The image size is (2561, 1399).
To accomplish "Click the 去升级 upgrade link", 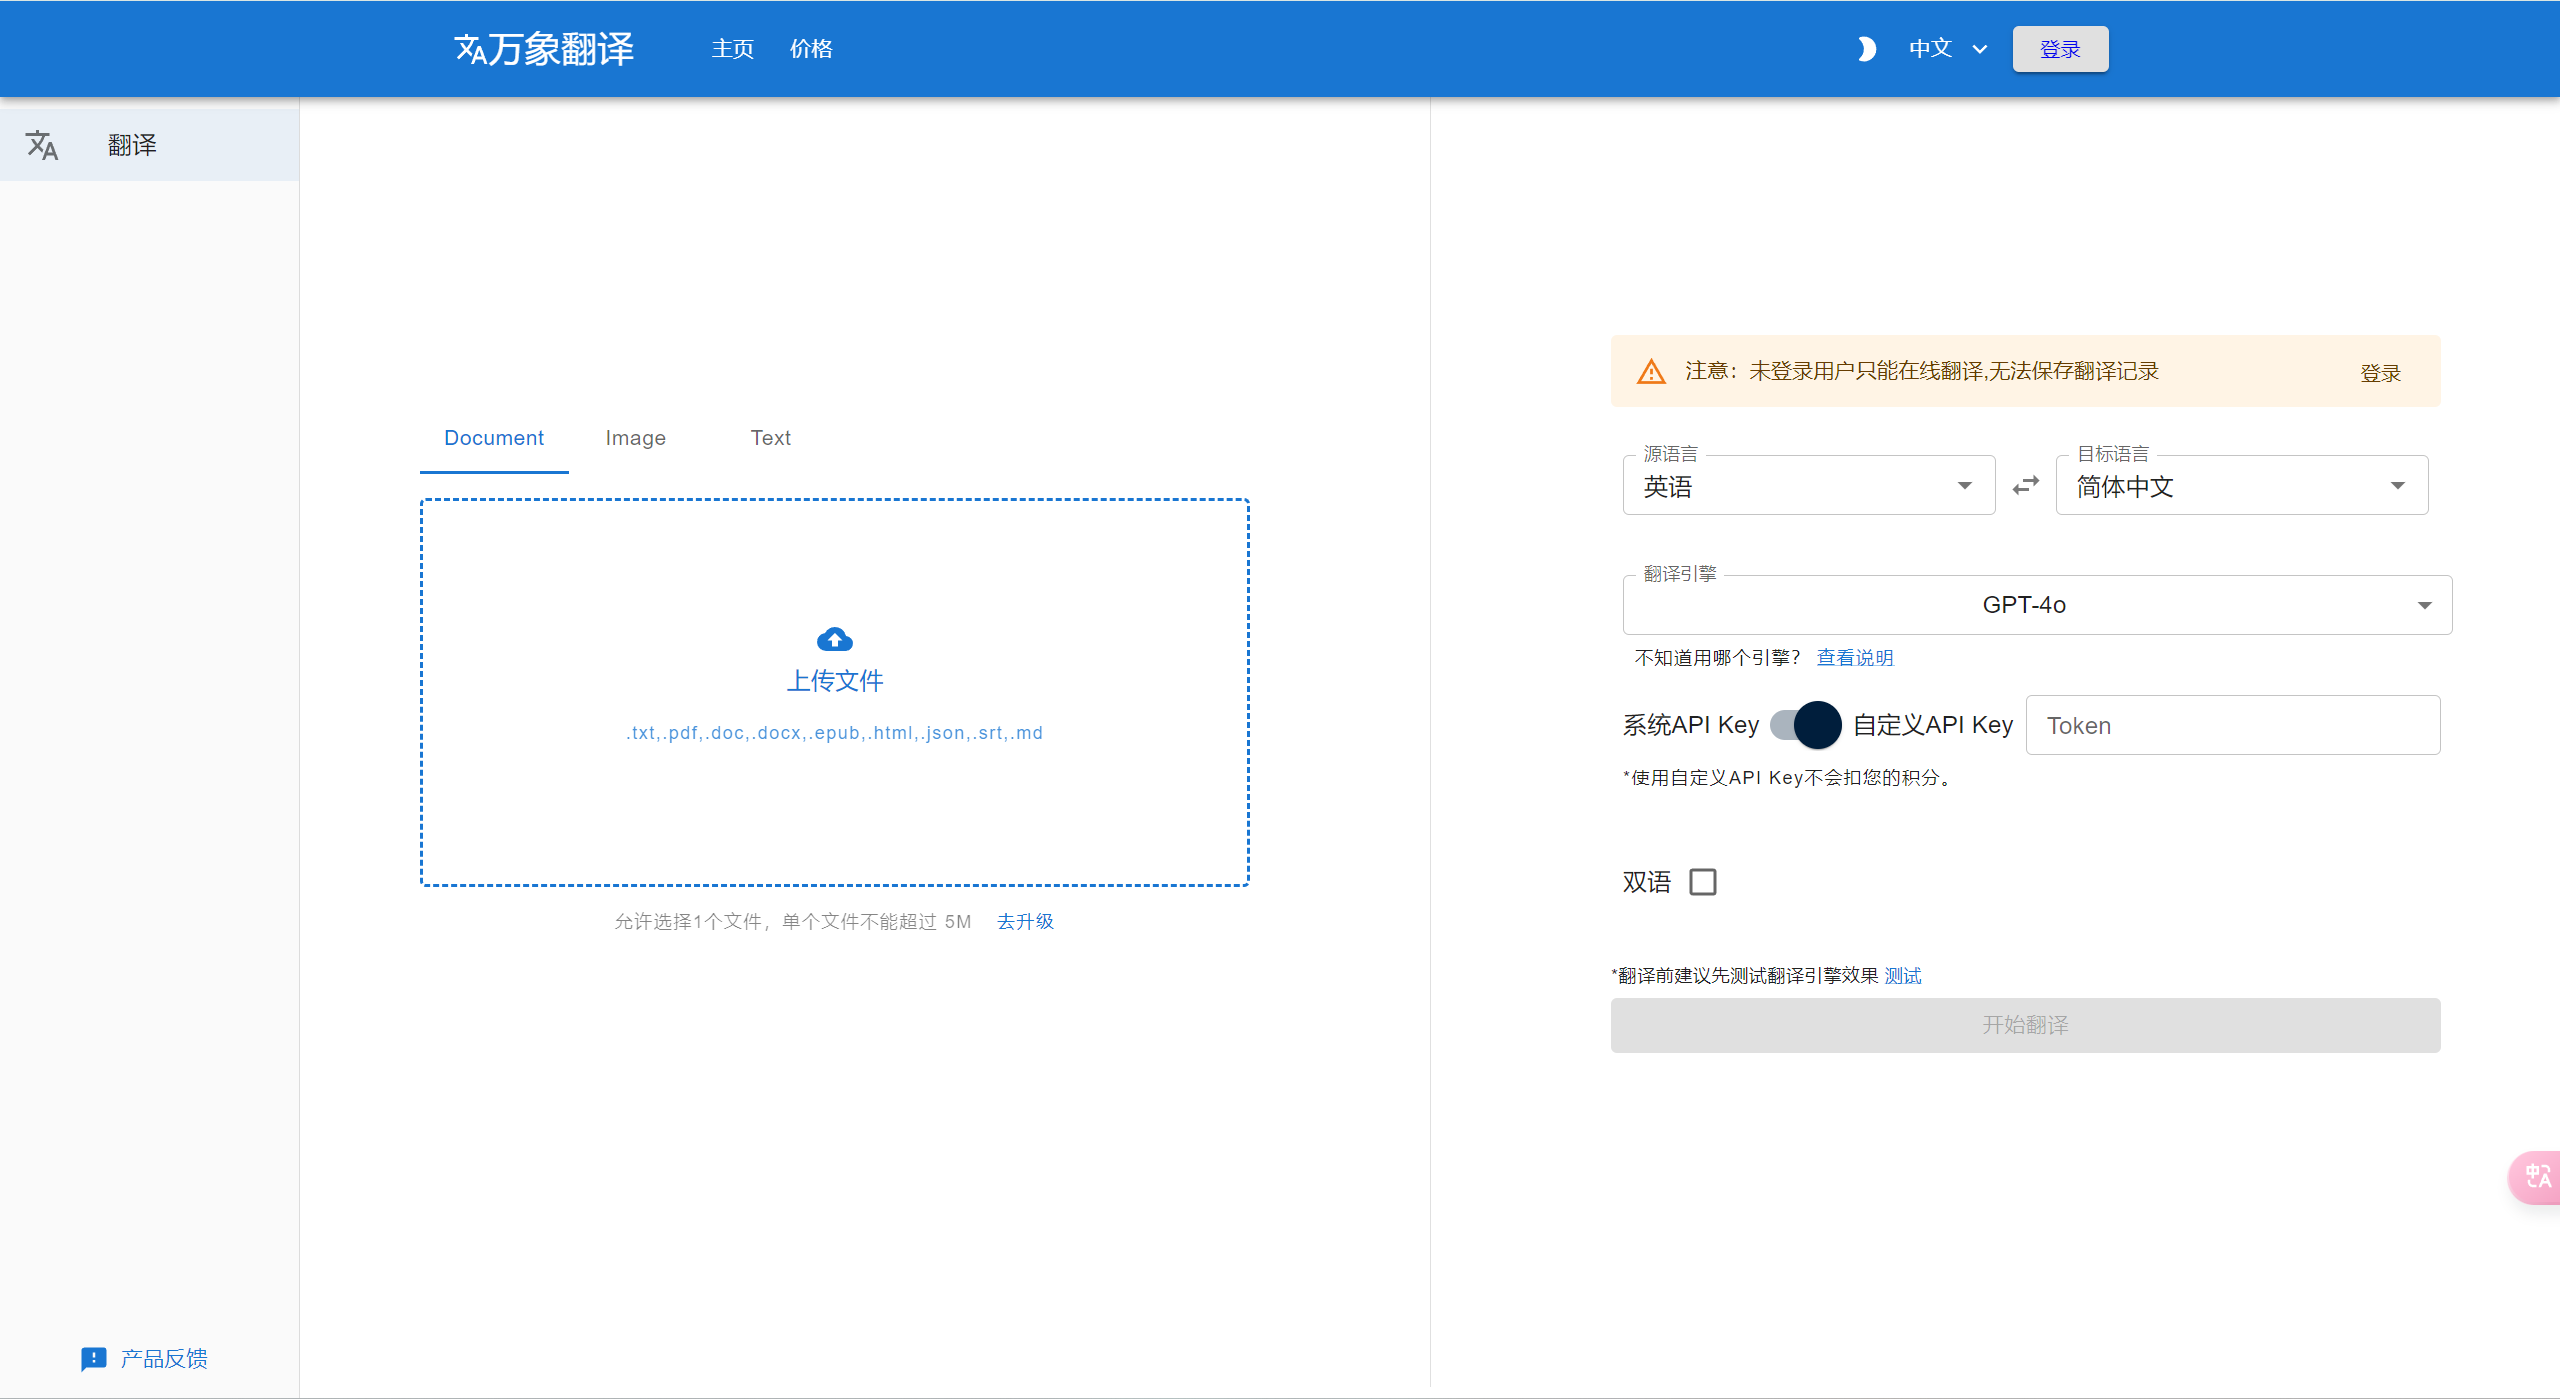I will coord(1025,921).
